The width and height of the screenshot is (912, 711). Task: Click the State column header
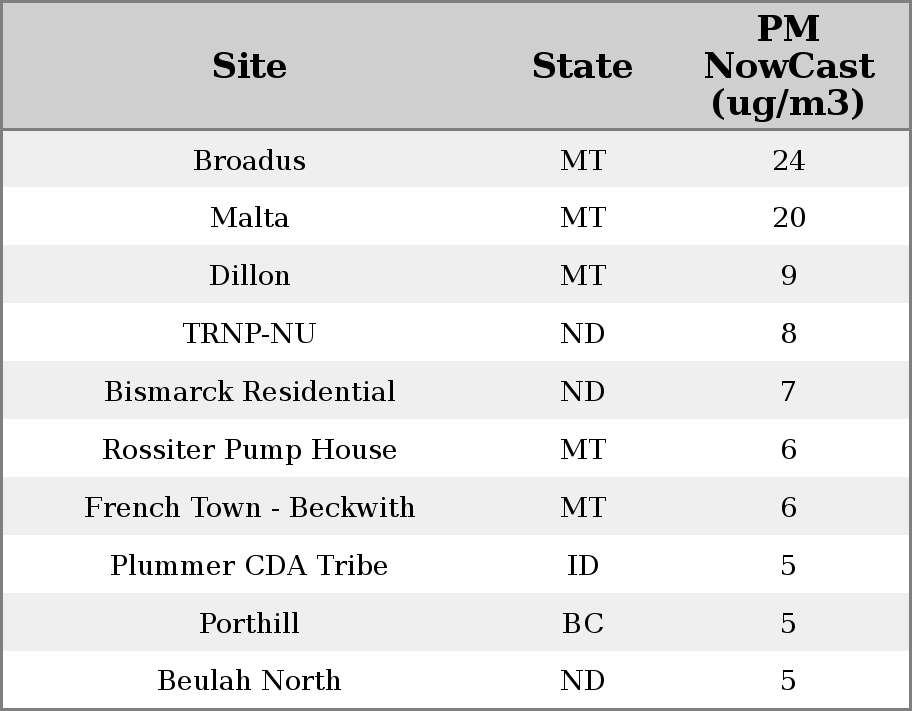582,66
